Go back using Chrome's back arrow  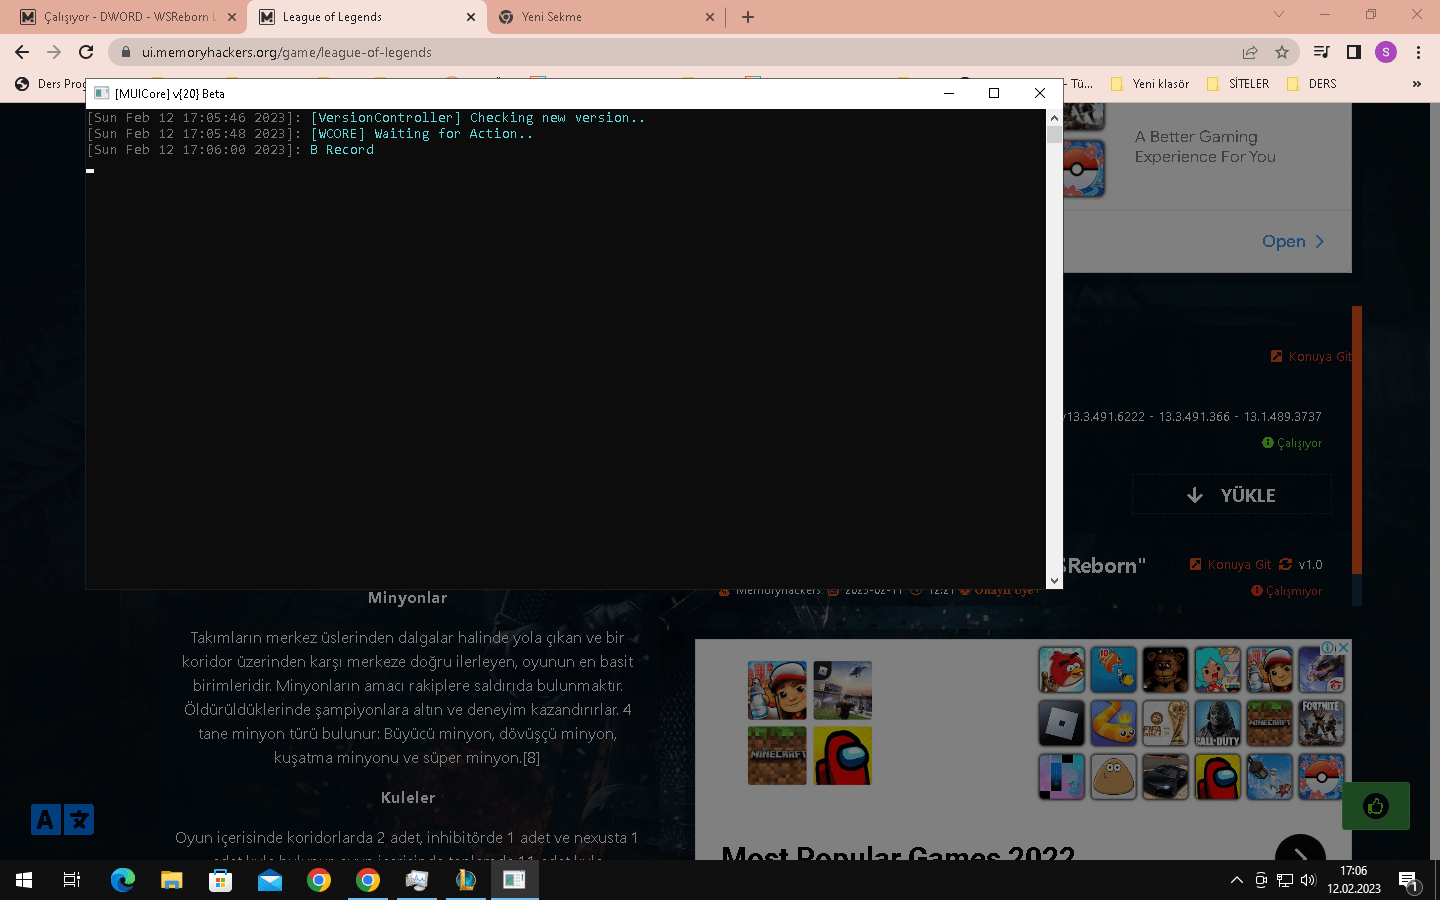pos(22,52)
